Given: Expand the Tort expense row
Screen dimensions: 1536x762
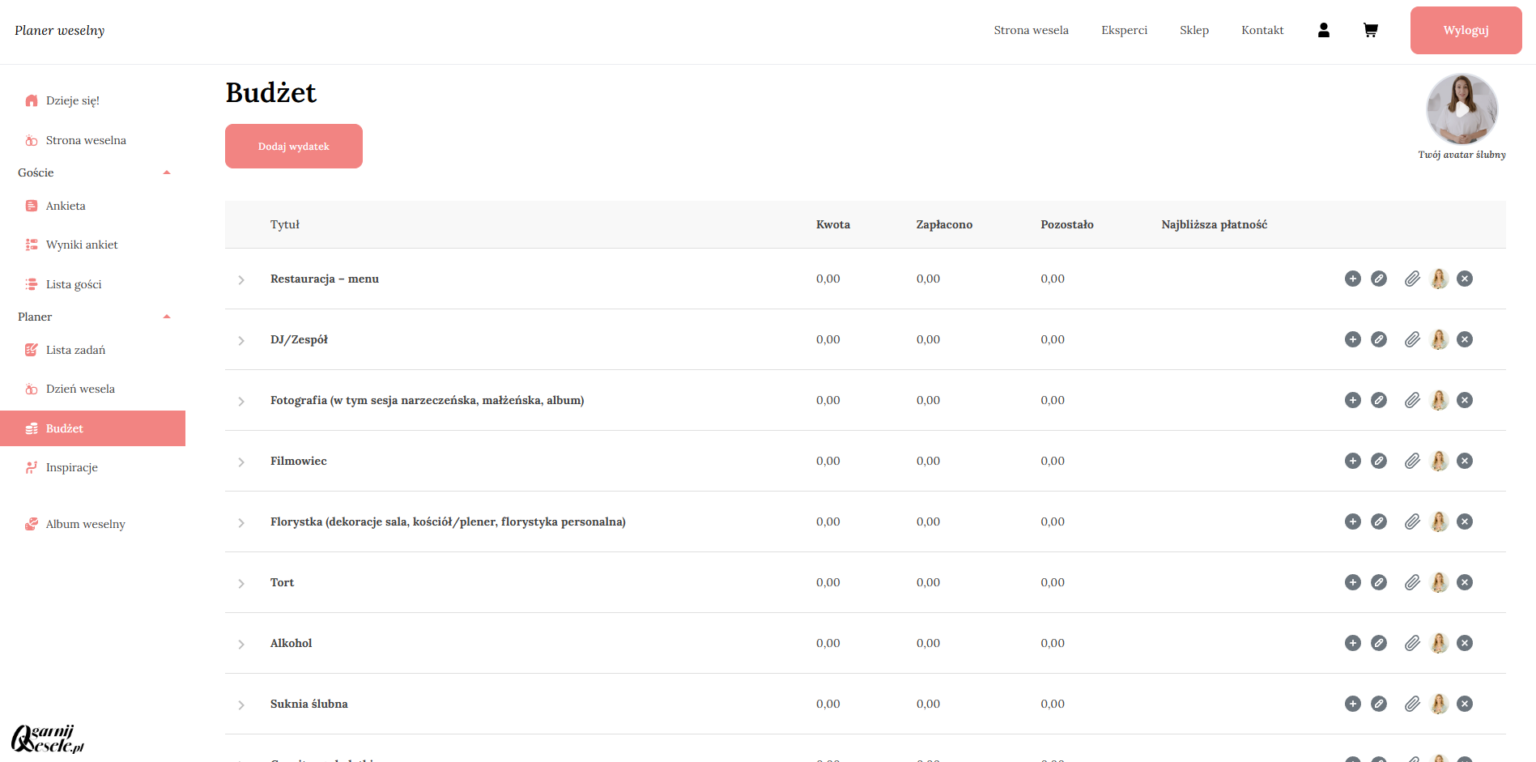Looking at the screenshot, I should click(241, 583).
